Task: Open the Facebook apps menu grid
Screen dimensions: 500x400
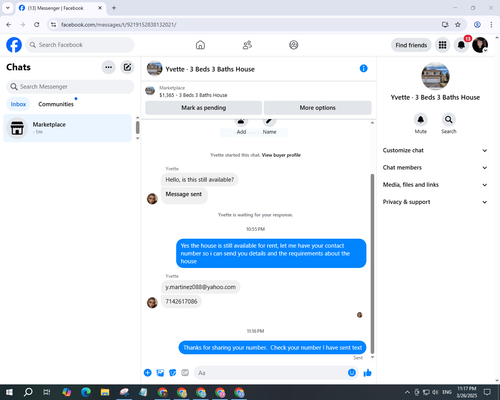Action: coord(442,45)
